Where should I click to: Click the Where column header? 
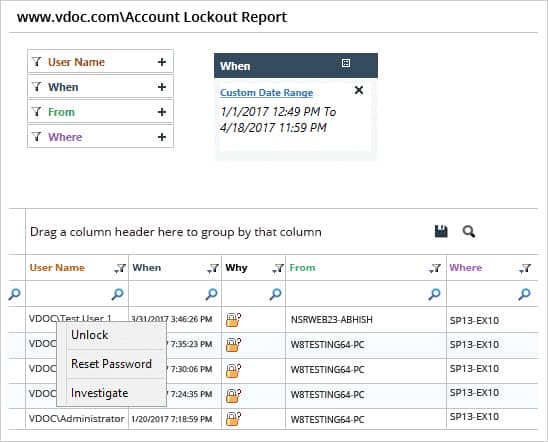[x=466, y=268]
